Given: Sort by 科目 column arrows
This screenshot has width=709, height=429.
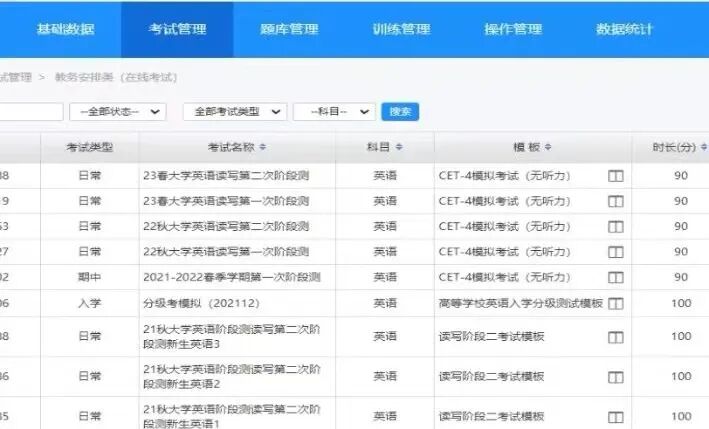Looking at the screenshot, I should point(399,147).
